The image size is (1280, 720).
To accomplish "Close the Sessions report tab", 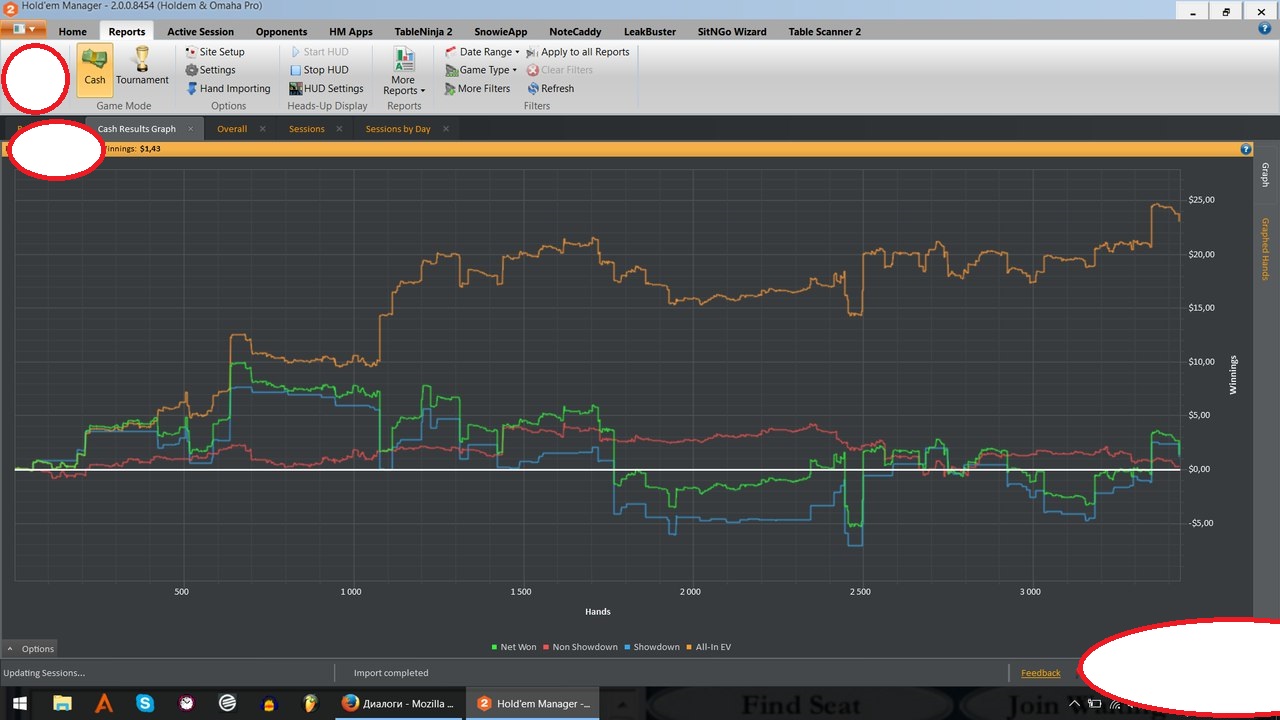I will (x=340, y=129).
